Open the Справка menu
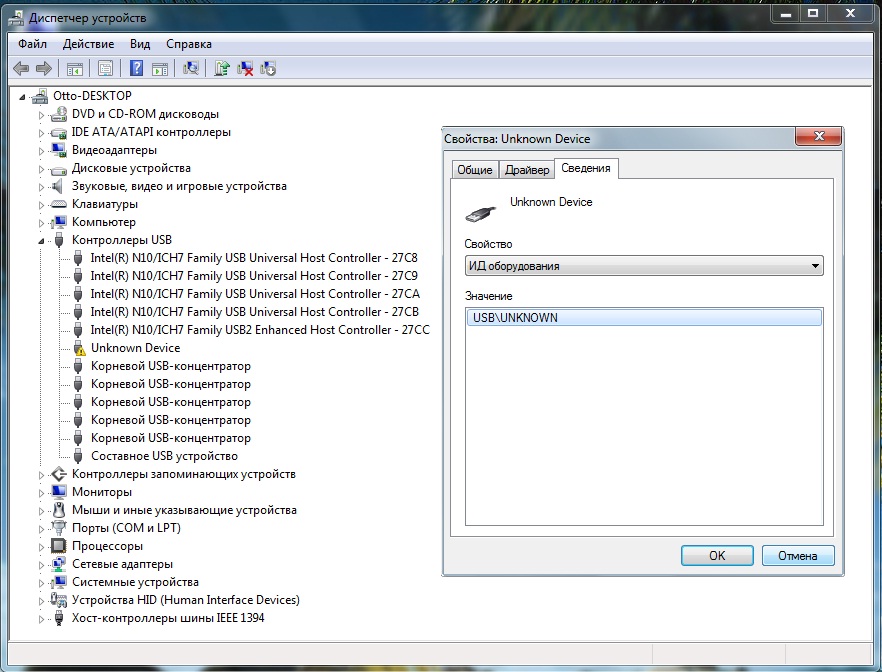Viewport: 882px width, 672px height. tap(189, 44)
